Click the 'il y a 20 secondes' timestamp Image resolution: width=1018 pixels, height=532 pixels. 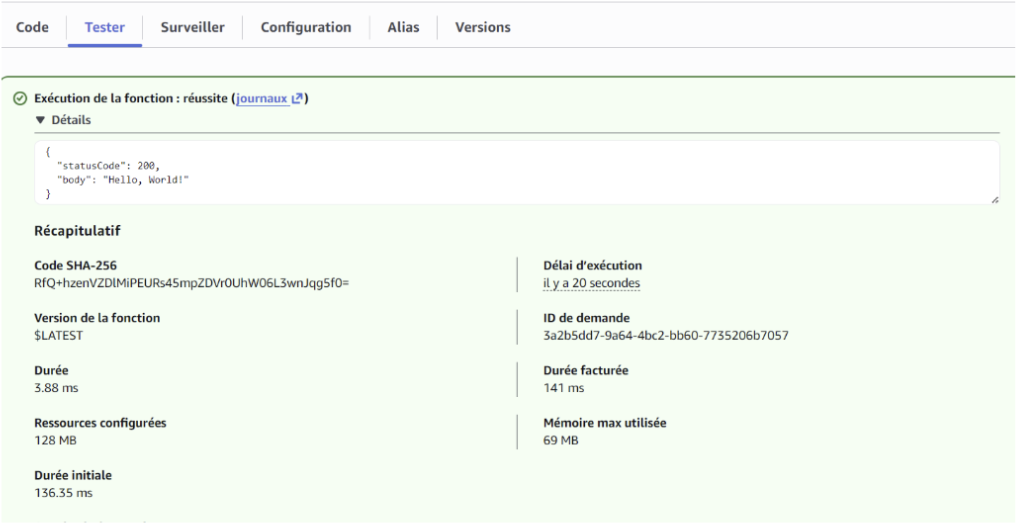click(x=591, y=283)
